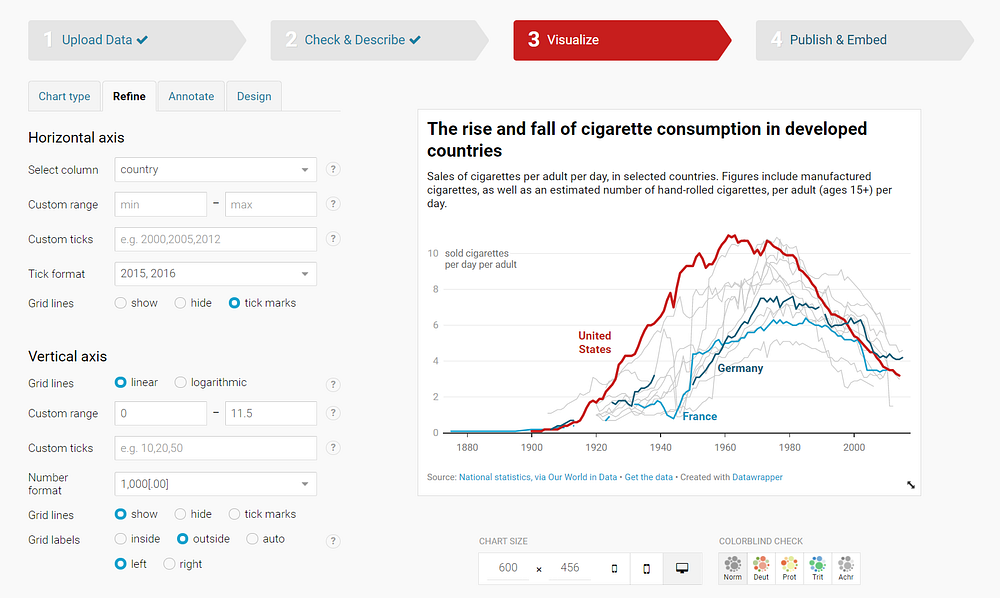Screen dimensions: 1000x598
Task: Run the Achromatopsia colorblind check
Action: [845, 567]
